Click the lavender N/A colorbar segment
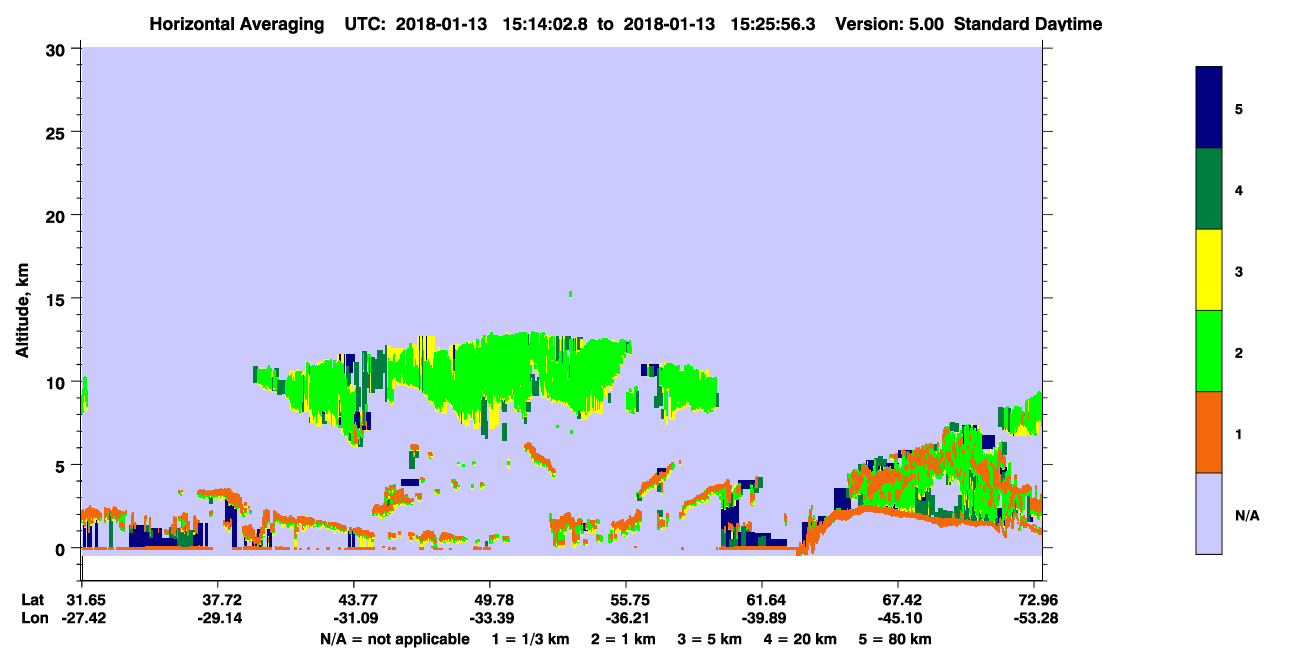Image resolution: width=1300 pixels, height=667 pixels. (x=1209, y=513)
